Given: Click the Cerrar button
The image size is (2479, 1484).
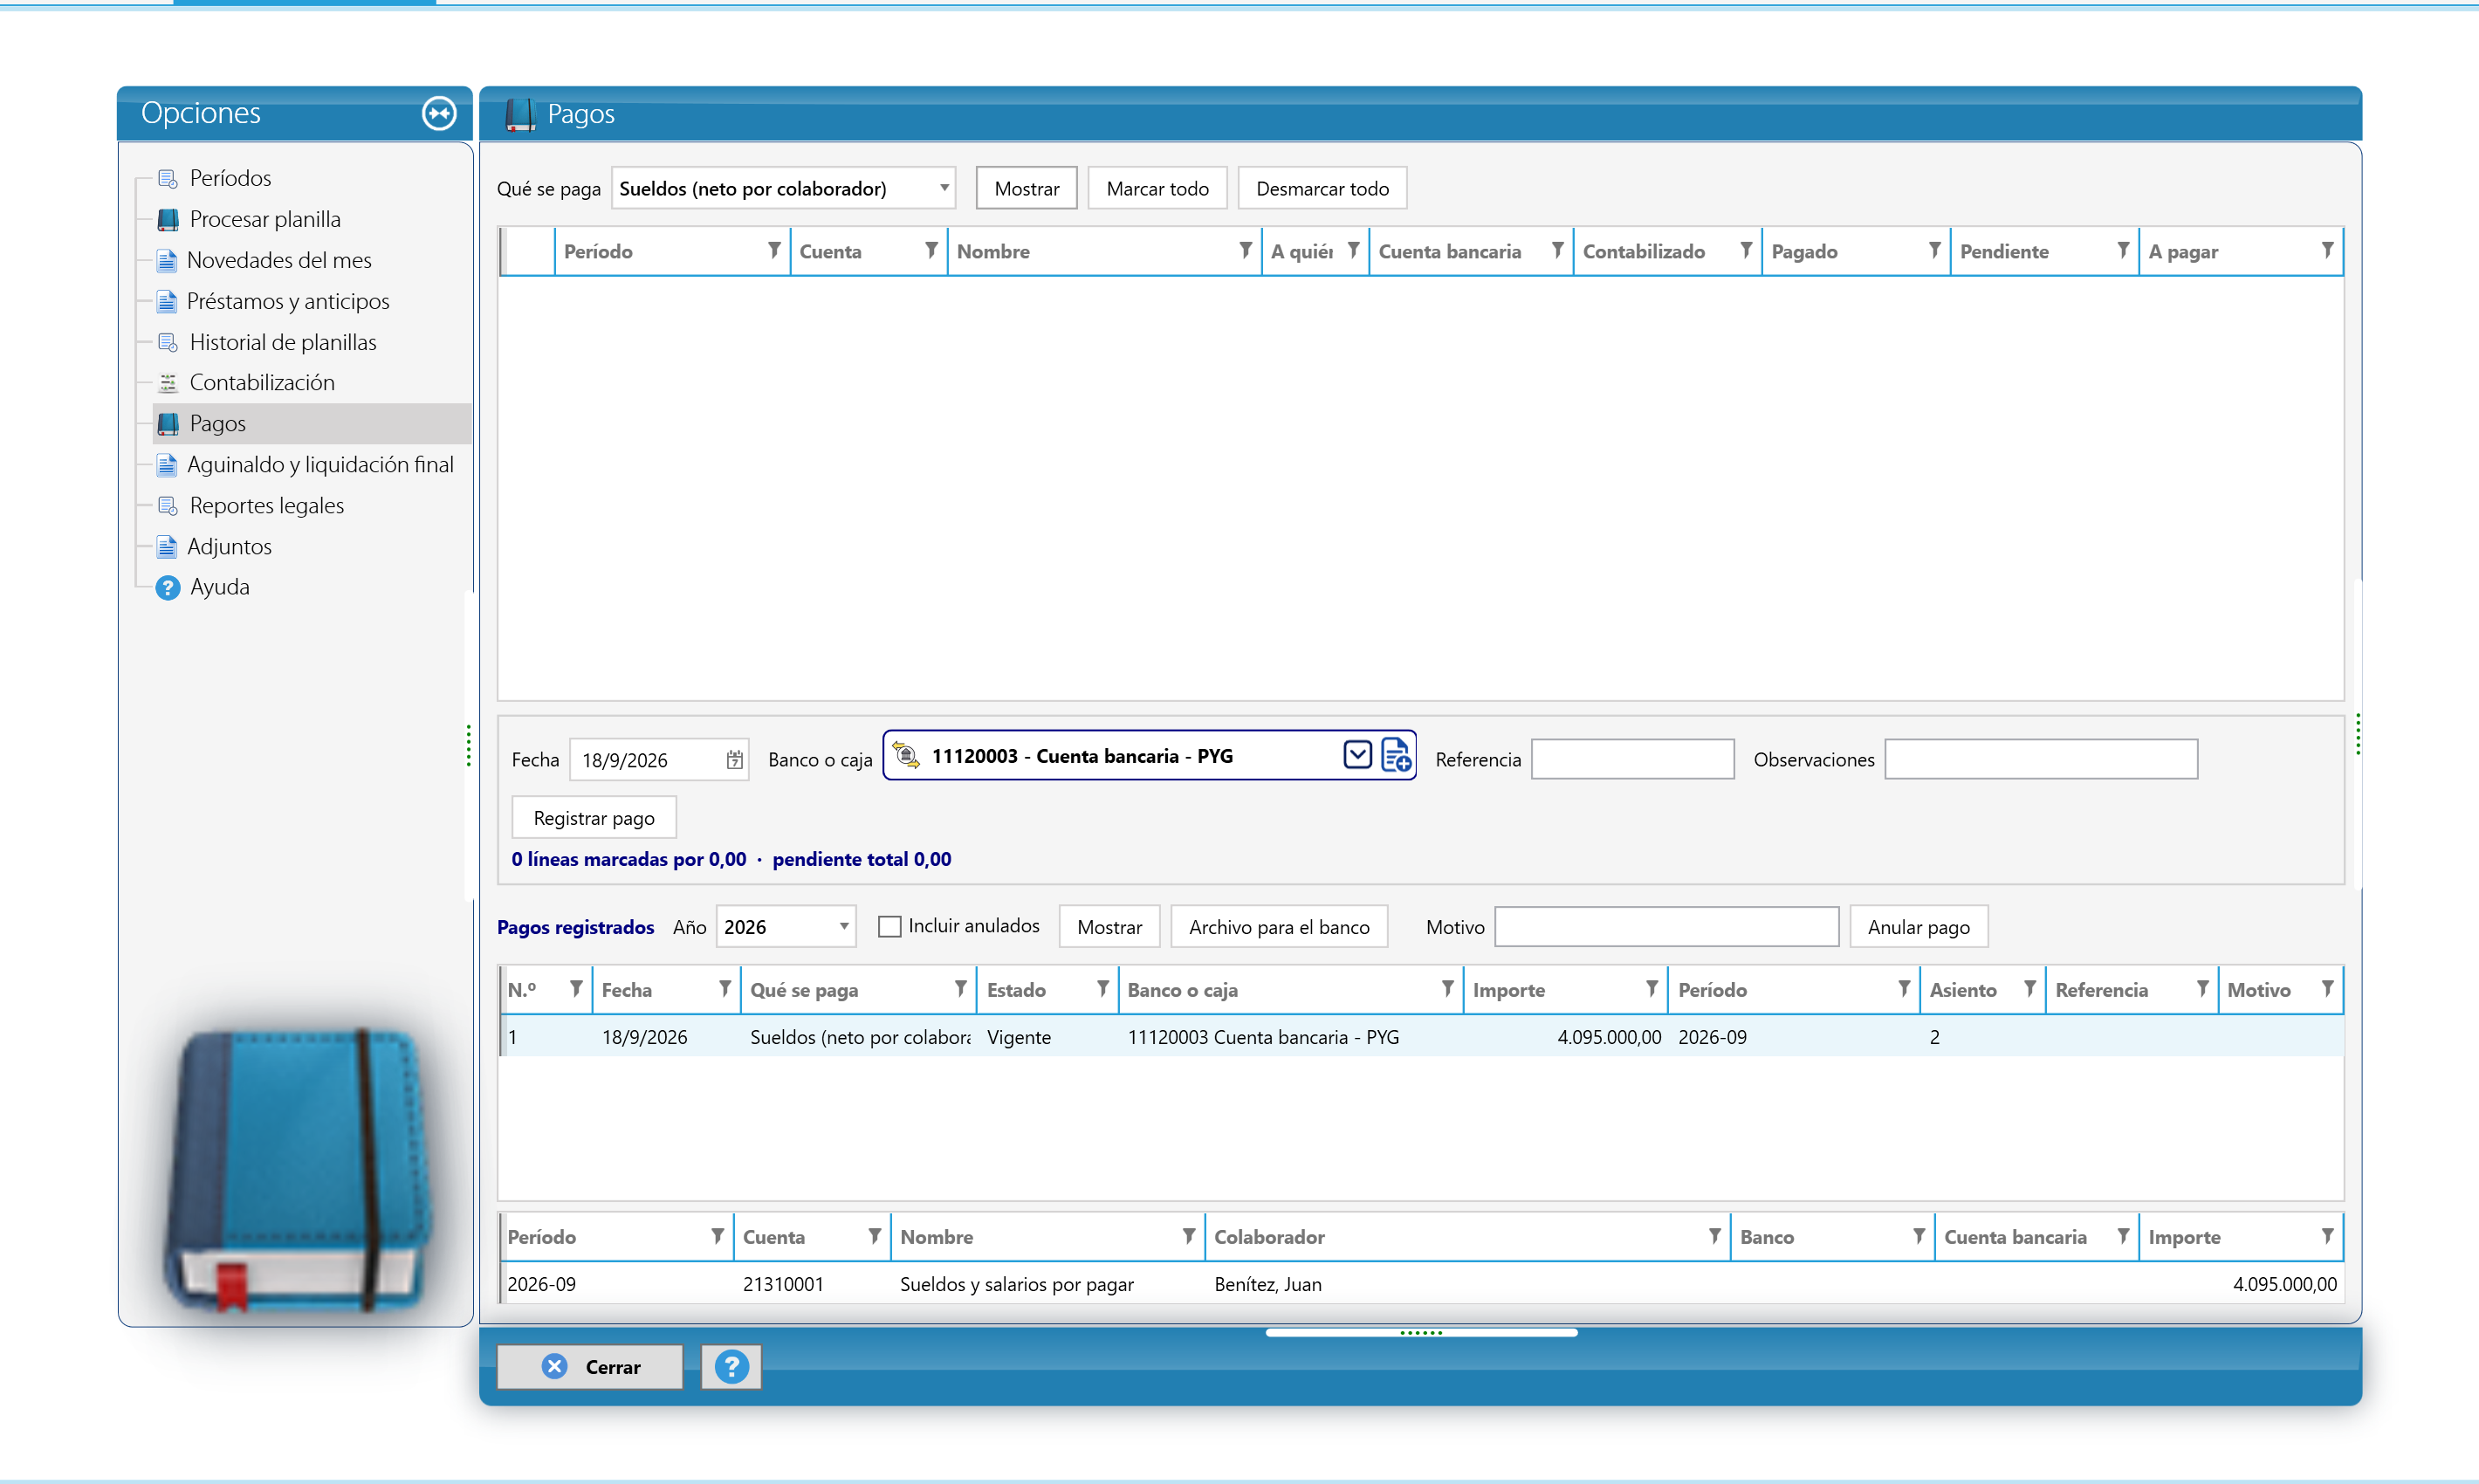Looking at the screenshot, I should click(590, 1366).
